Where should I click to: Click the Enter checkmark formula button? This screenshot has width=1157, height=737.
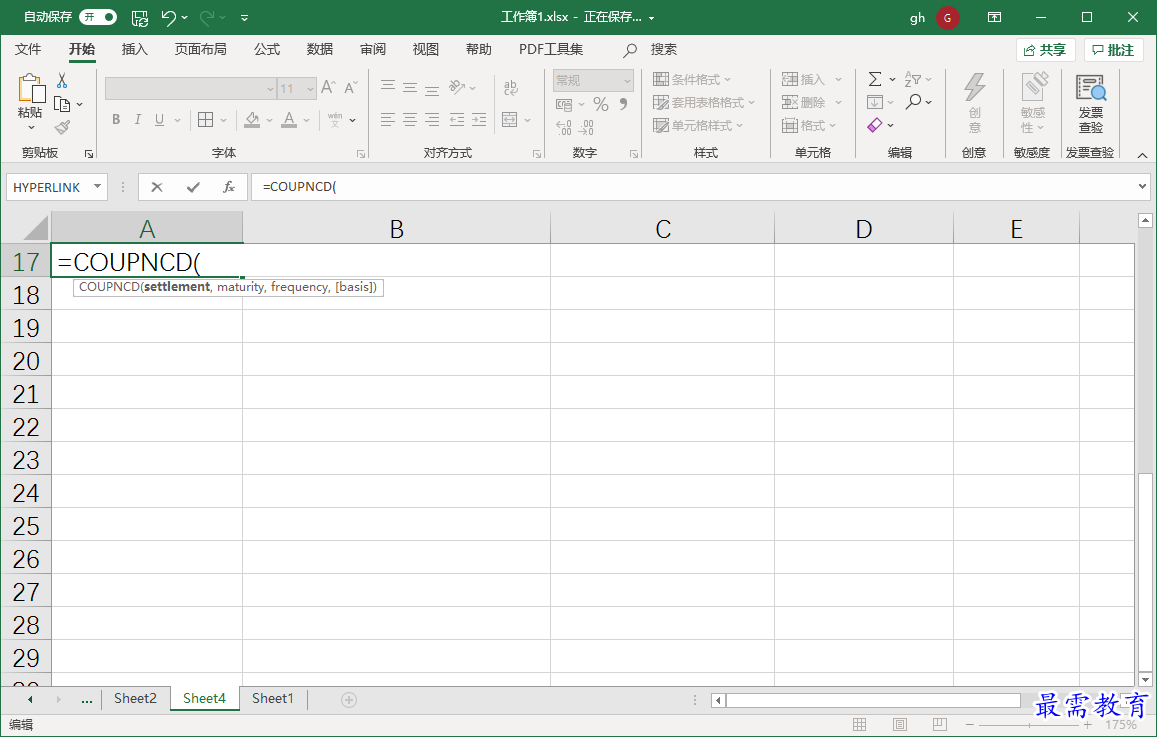pos(193,187)
